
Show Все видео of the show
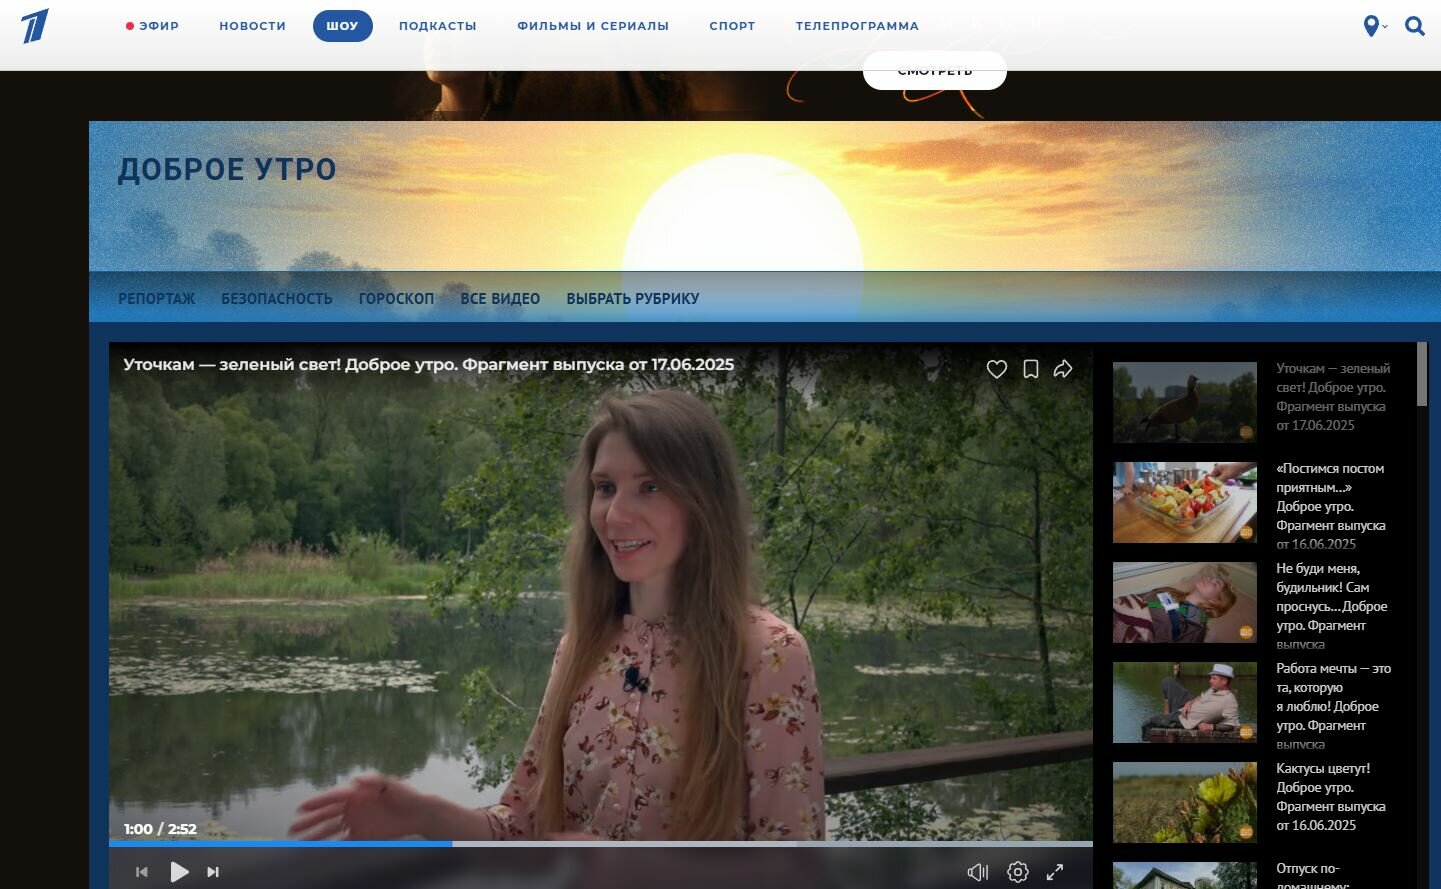point(500,298)
